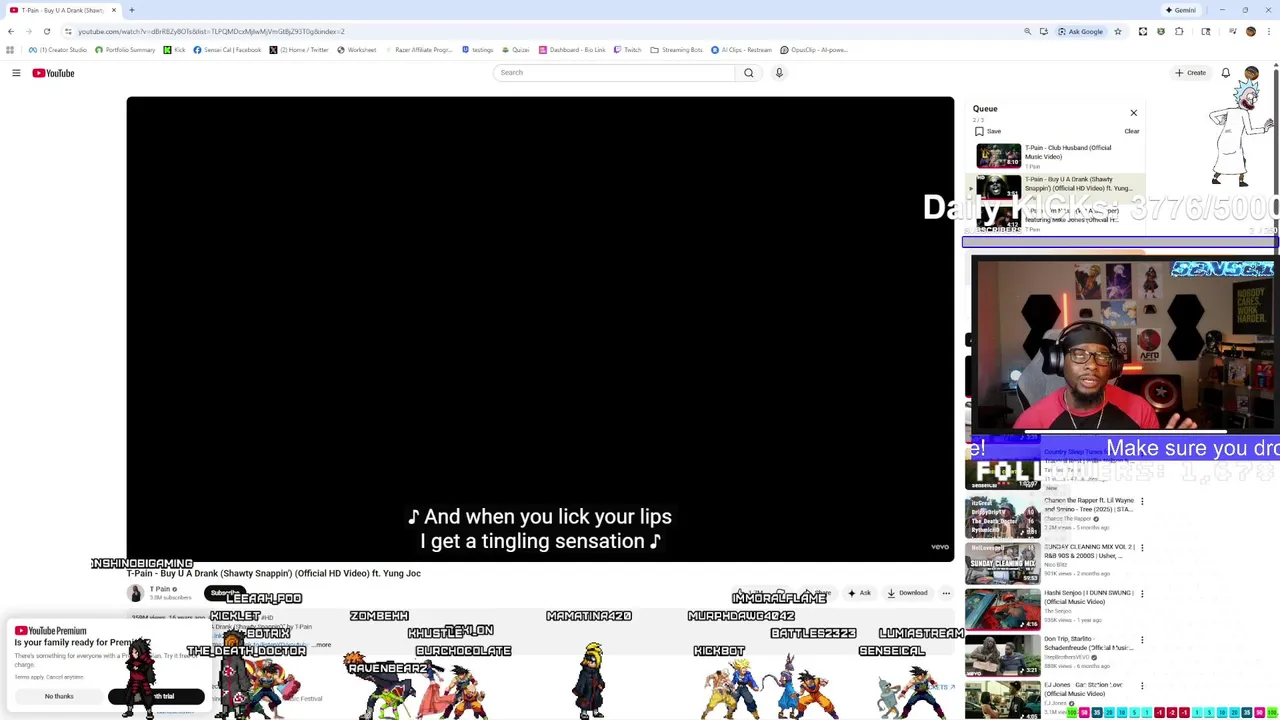Go back with browser back arrow

(11, 31)
